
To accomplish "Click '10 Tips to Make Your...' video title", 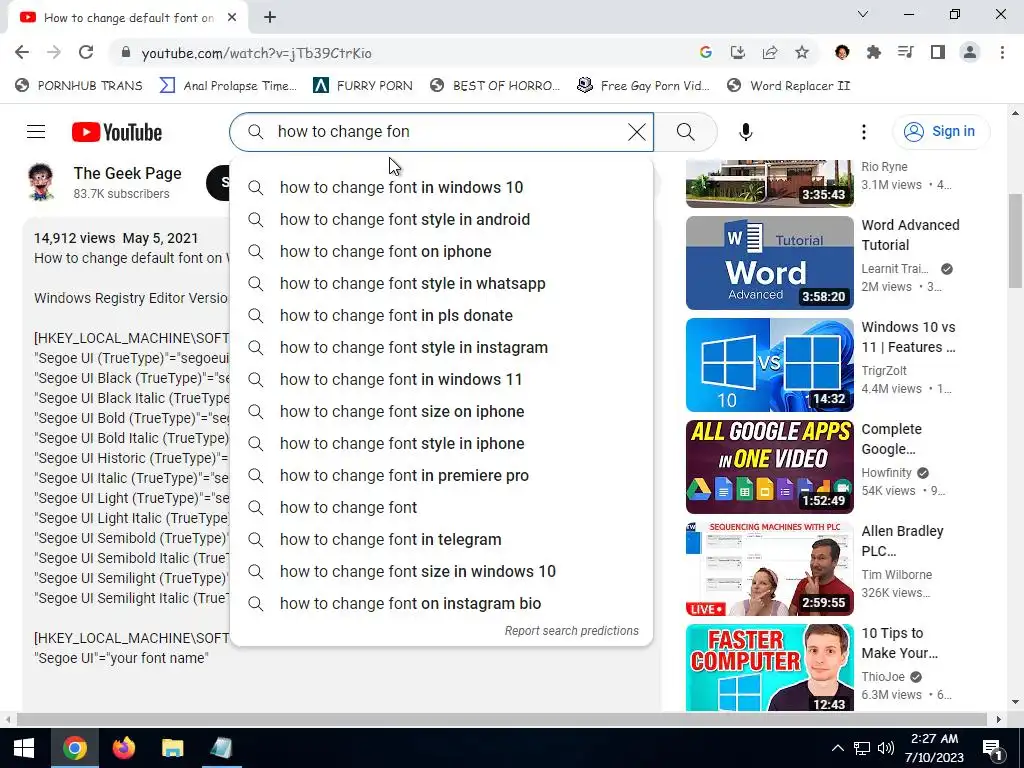I will point(899,643).
